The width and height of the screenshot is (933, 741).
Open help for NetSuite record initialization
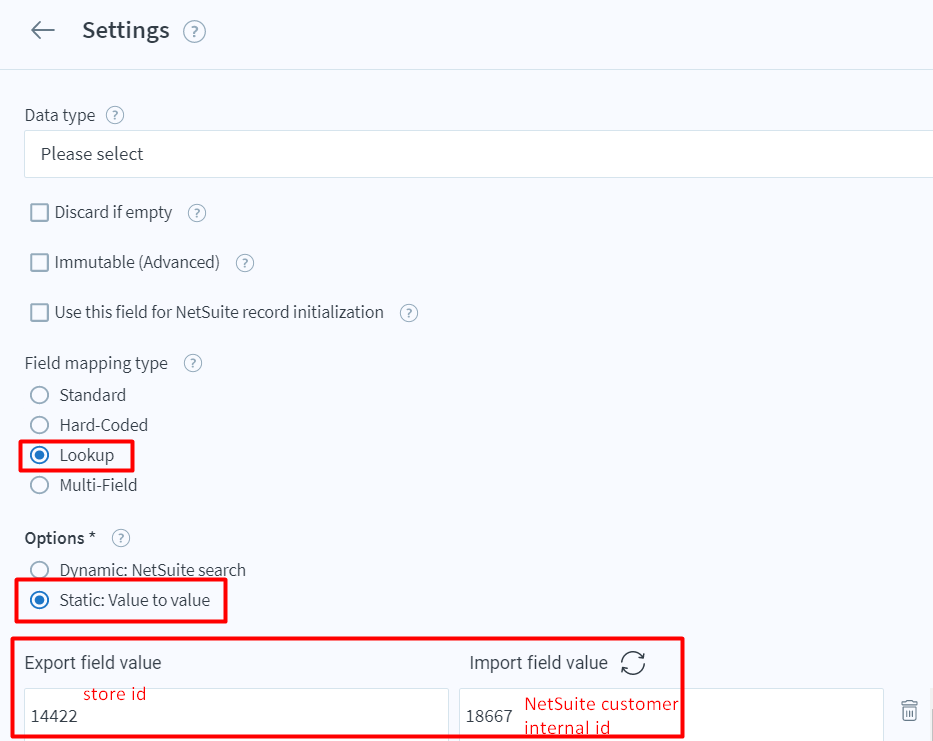tap(409, 313)
